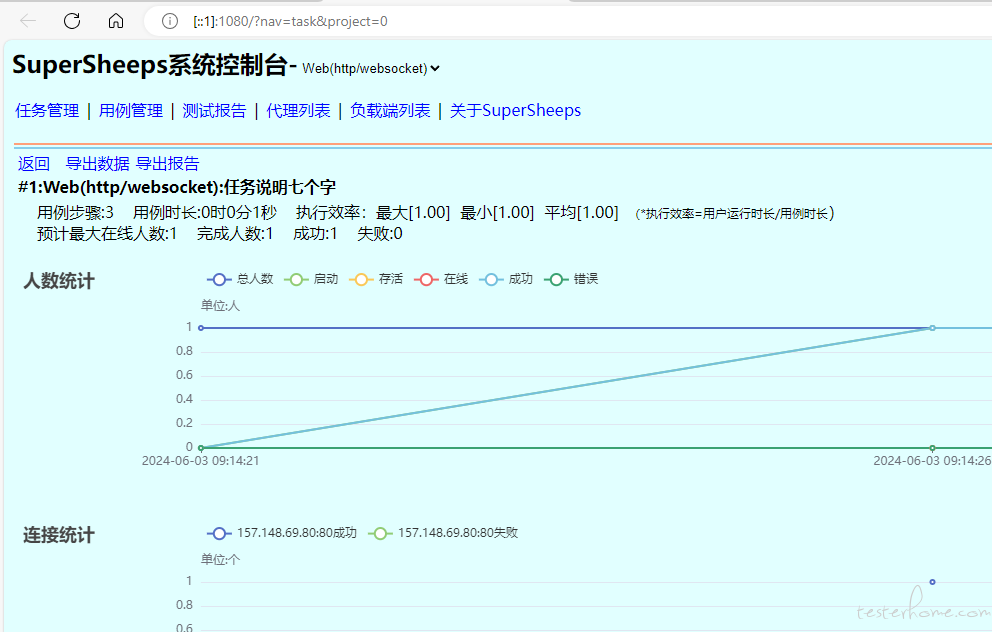
Task: Open 用例管理 navigation link
Action: [x=131, y=111]
